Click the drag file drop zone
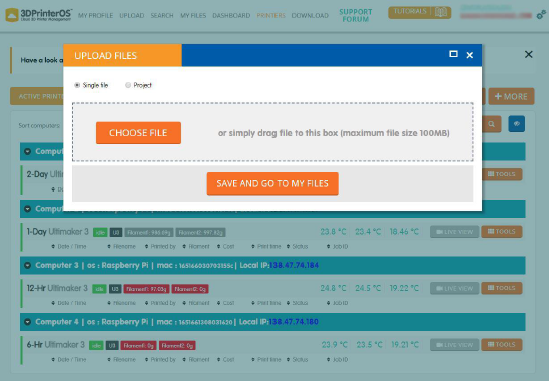This screenshot has height=381, width=549. (x=272, y=132)
